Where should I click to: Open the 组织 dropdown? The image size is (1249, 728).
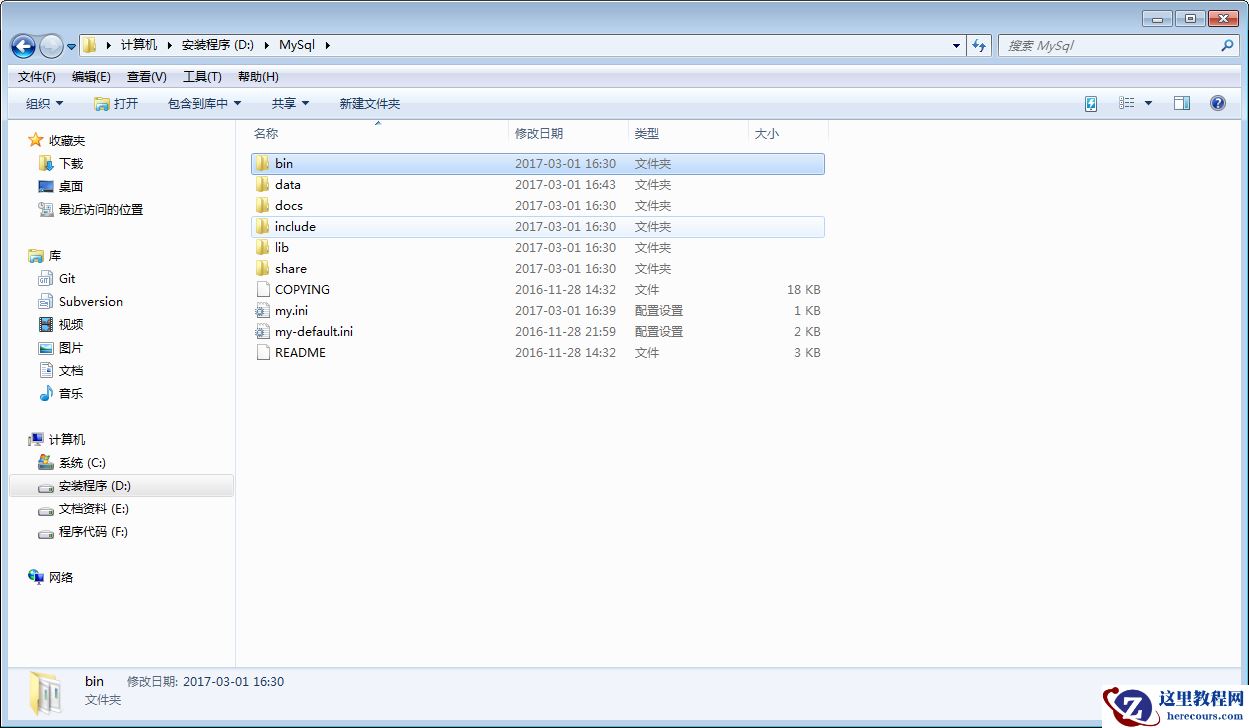42,103
